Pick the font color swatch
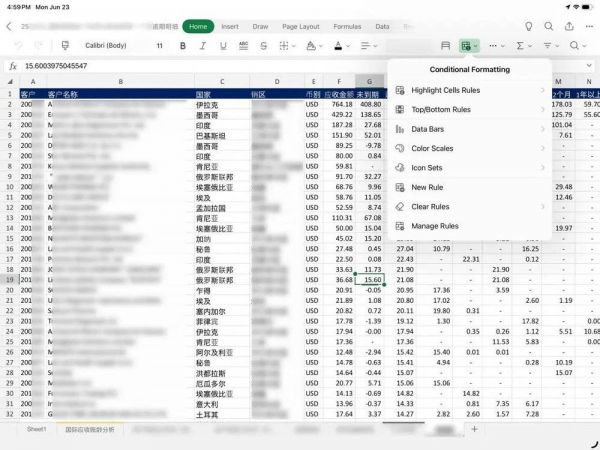 point(340,46)
